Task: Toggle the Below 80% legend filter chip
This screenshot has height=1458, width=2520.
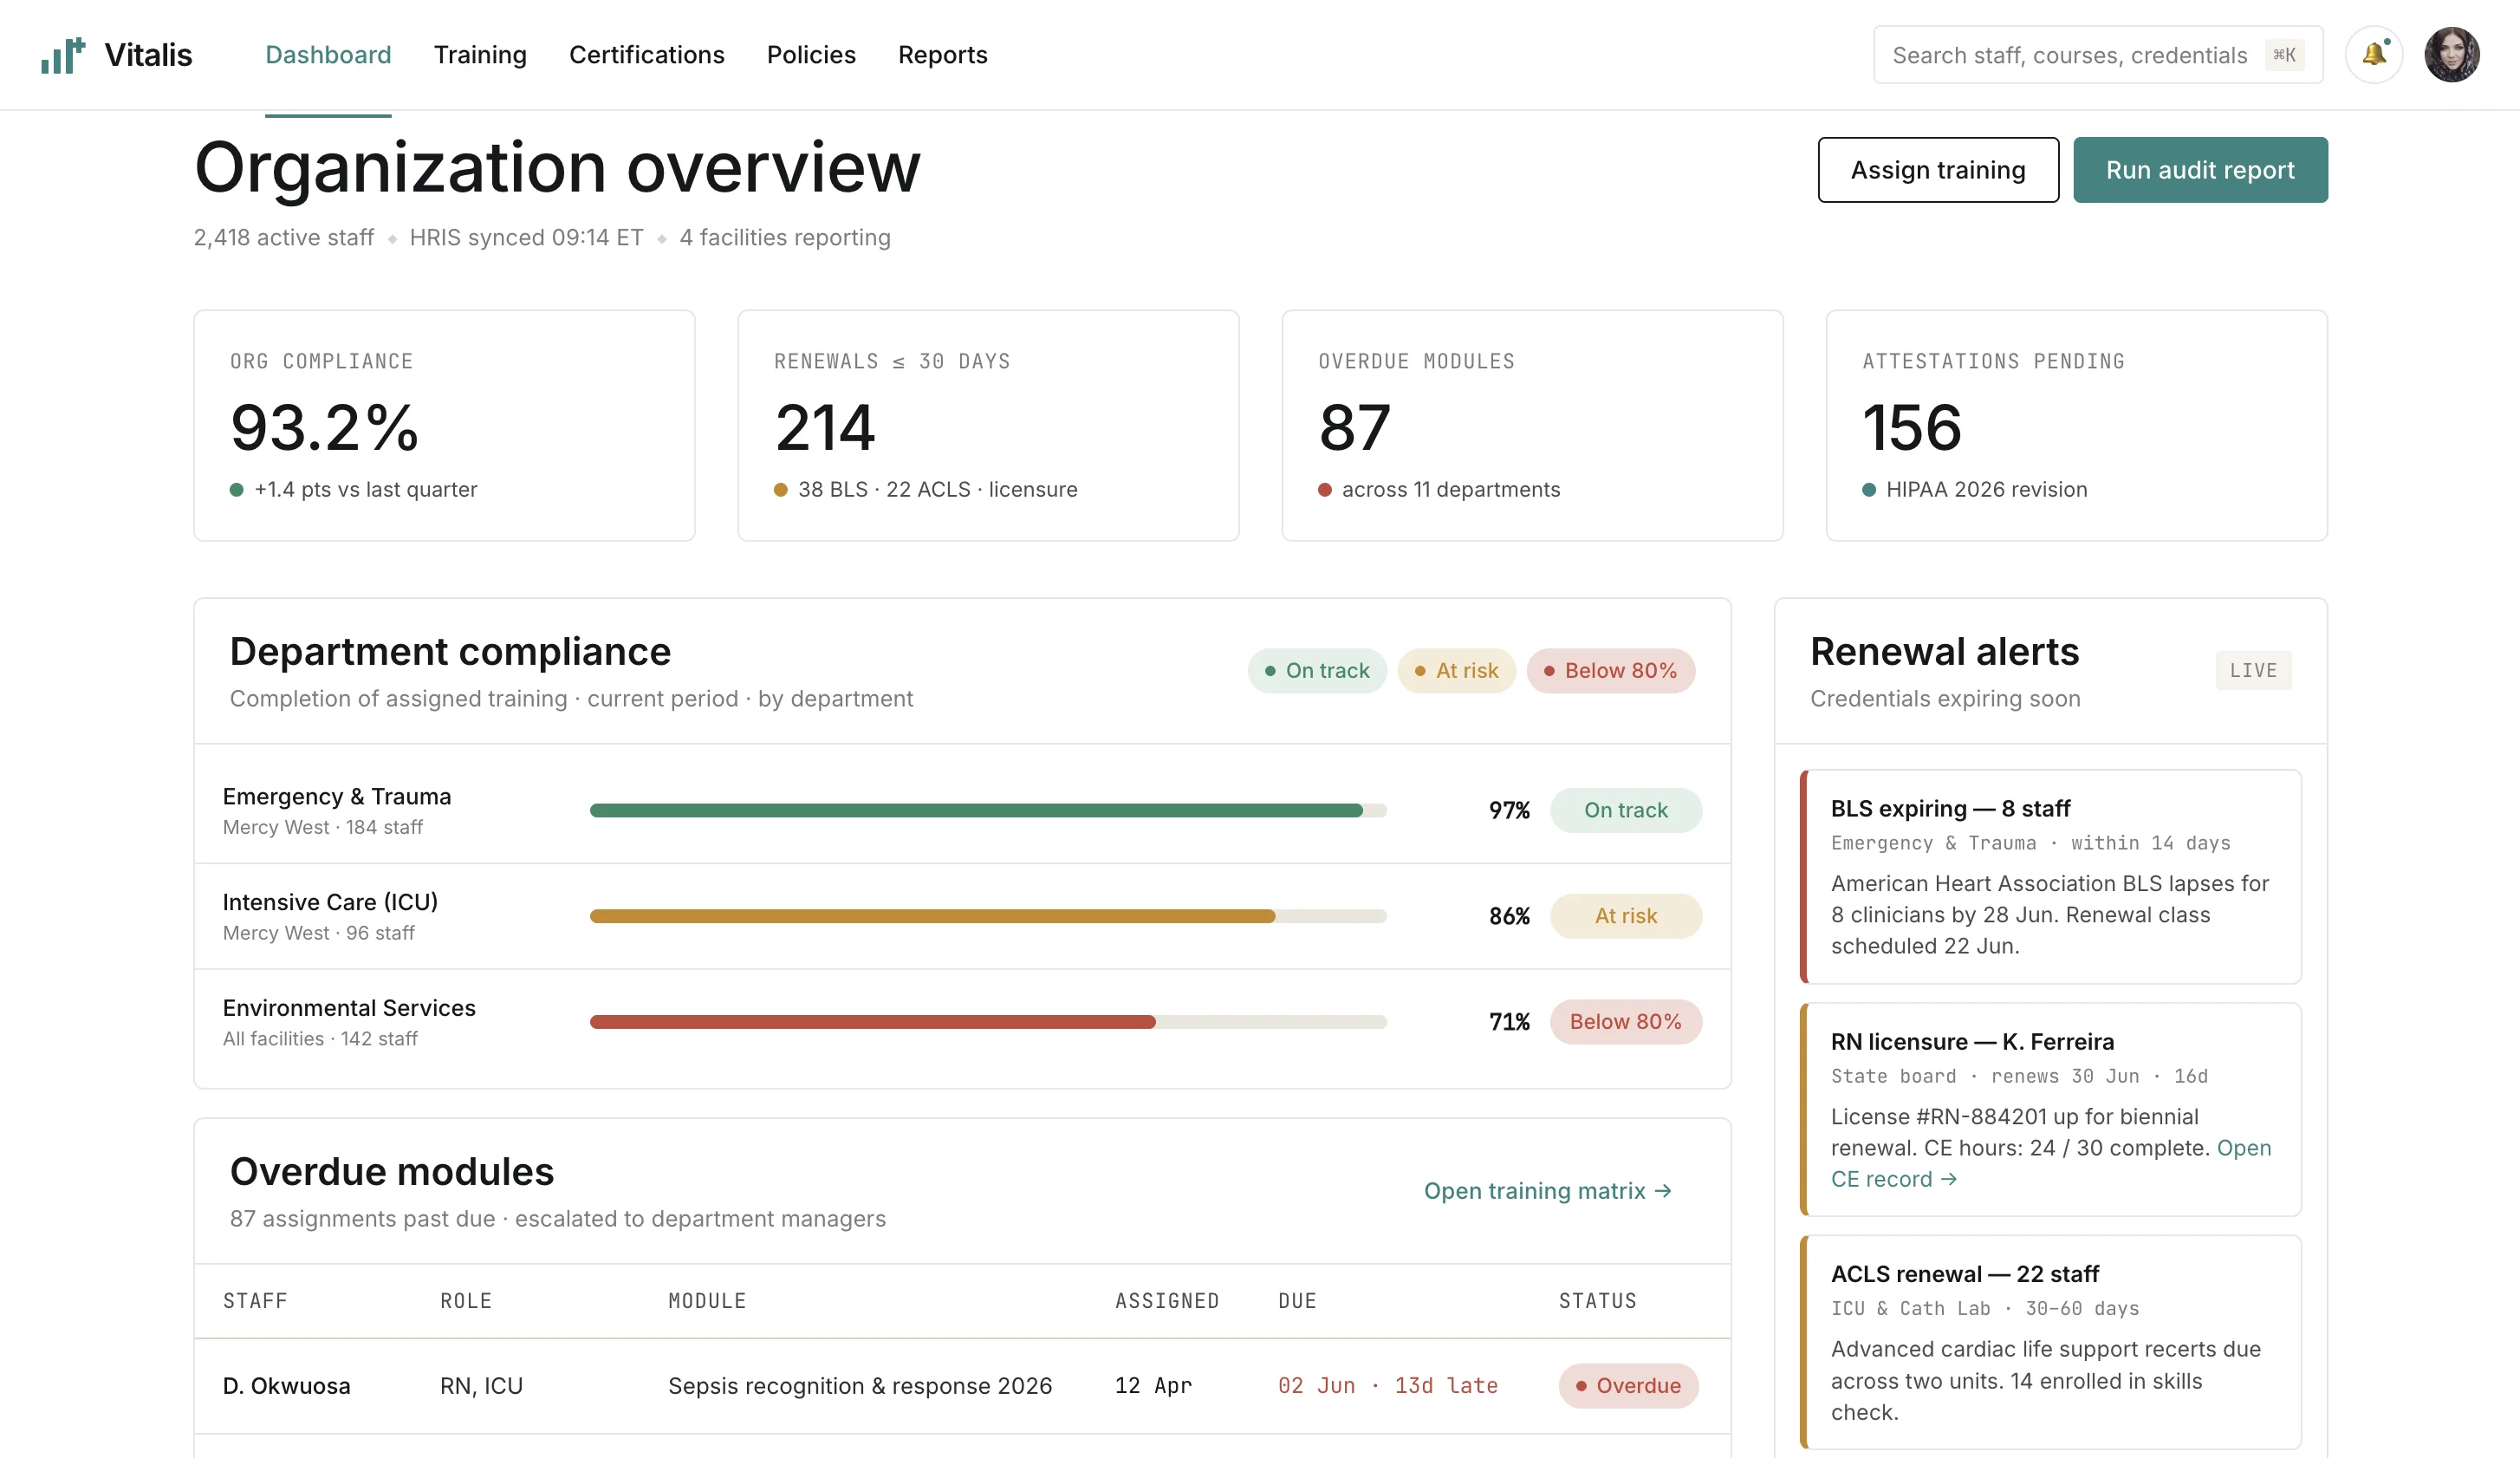Action: (x=1610, y=671)
